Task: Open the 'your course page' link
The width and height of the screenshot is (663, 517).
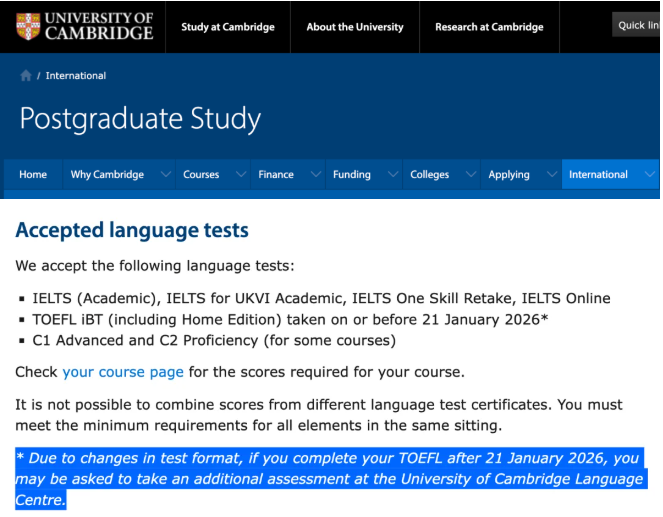Action: [123, 372]
